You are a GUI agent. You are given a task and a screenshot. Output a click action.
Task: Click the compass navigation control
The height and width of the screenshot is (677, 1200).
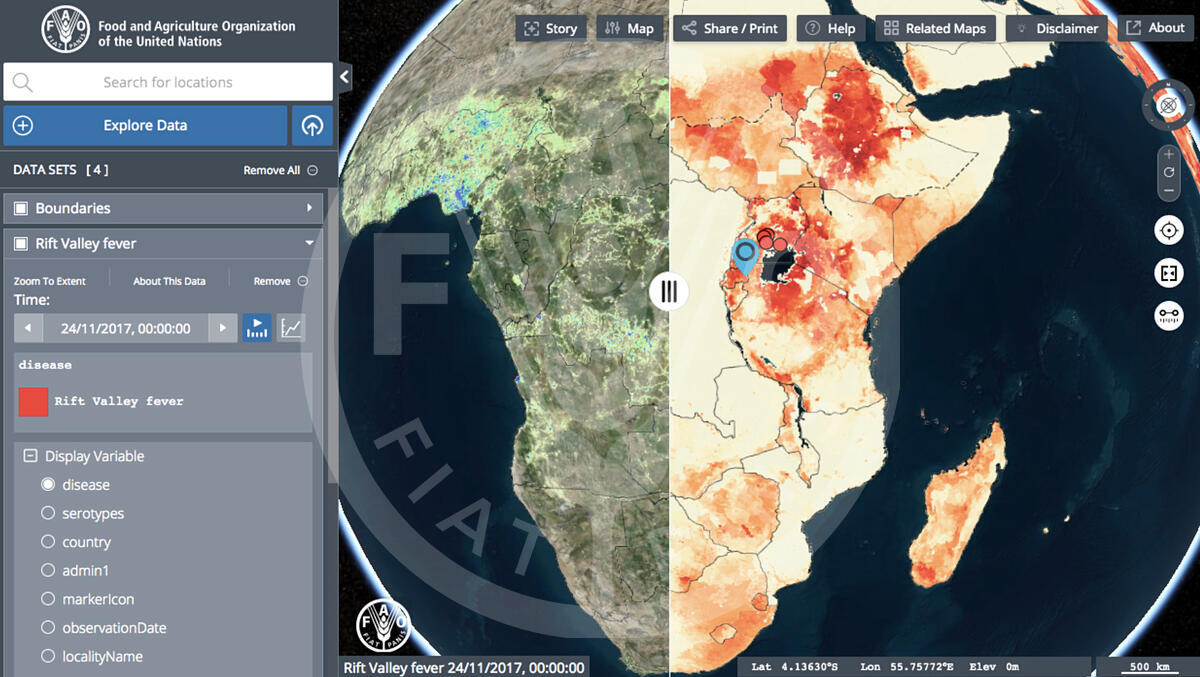pos(1168,104)
